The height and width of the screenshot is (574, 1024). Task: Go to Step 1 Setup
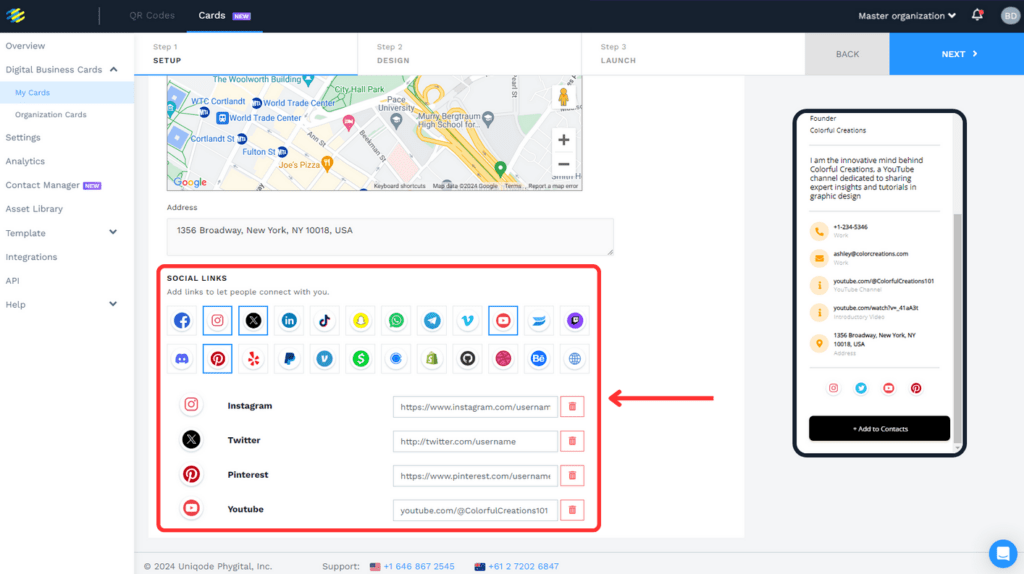point(246,54)
